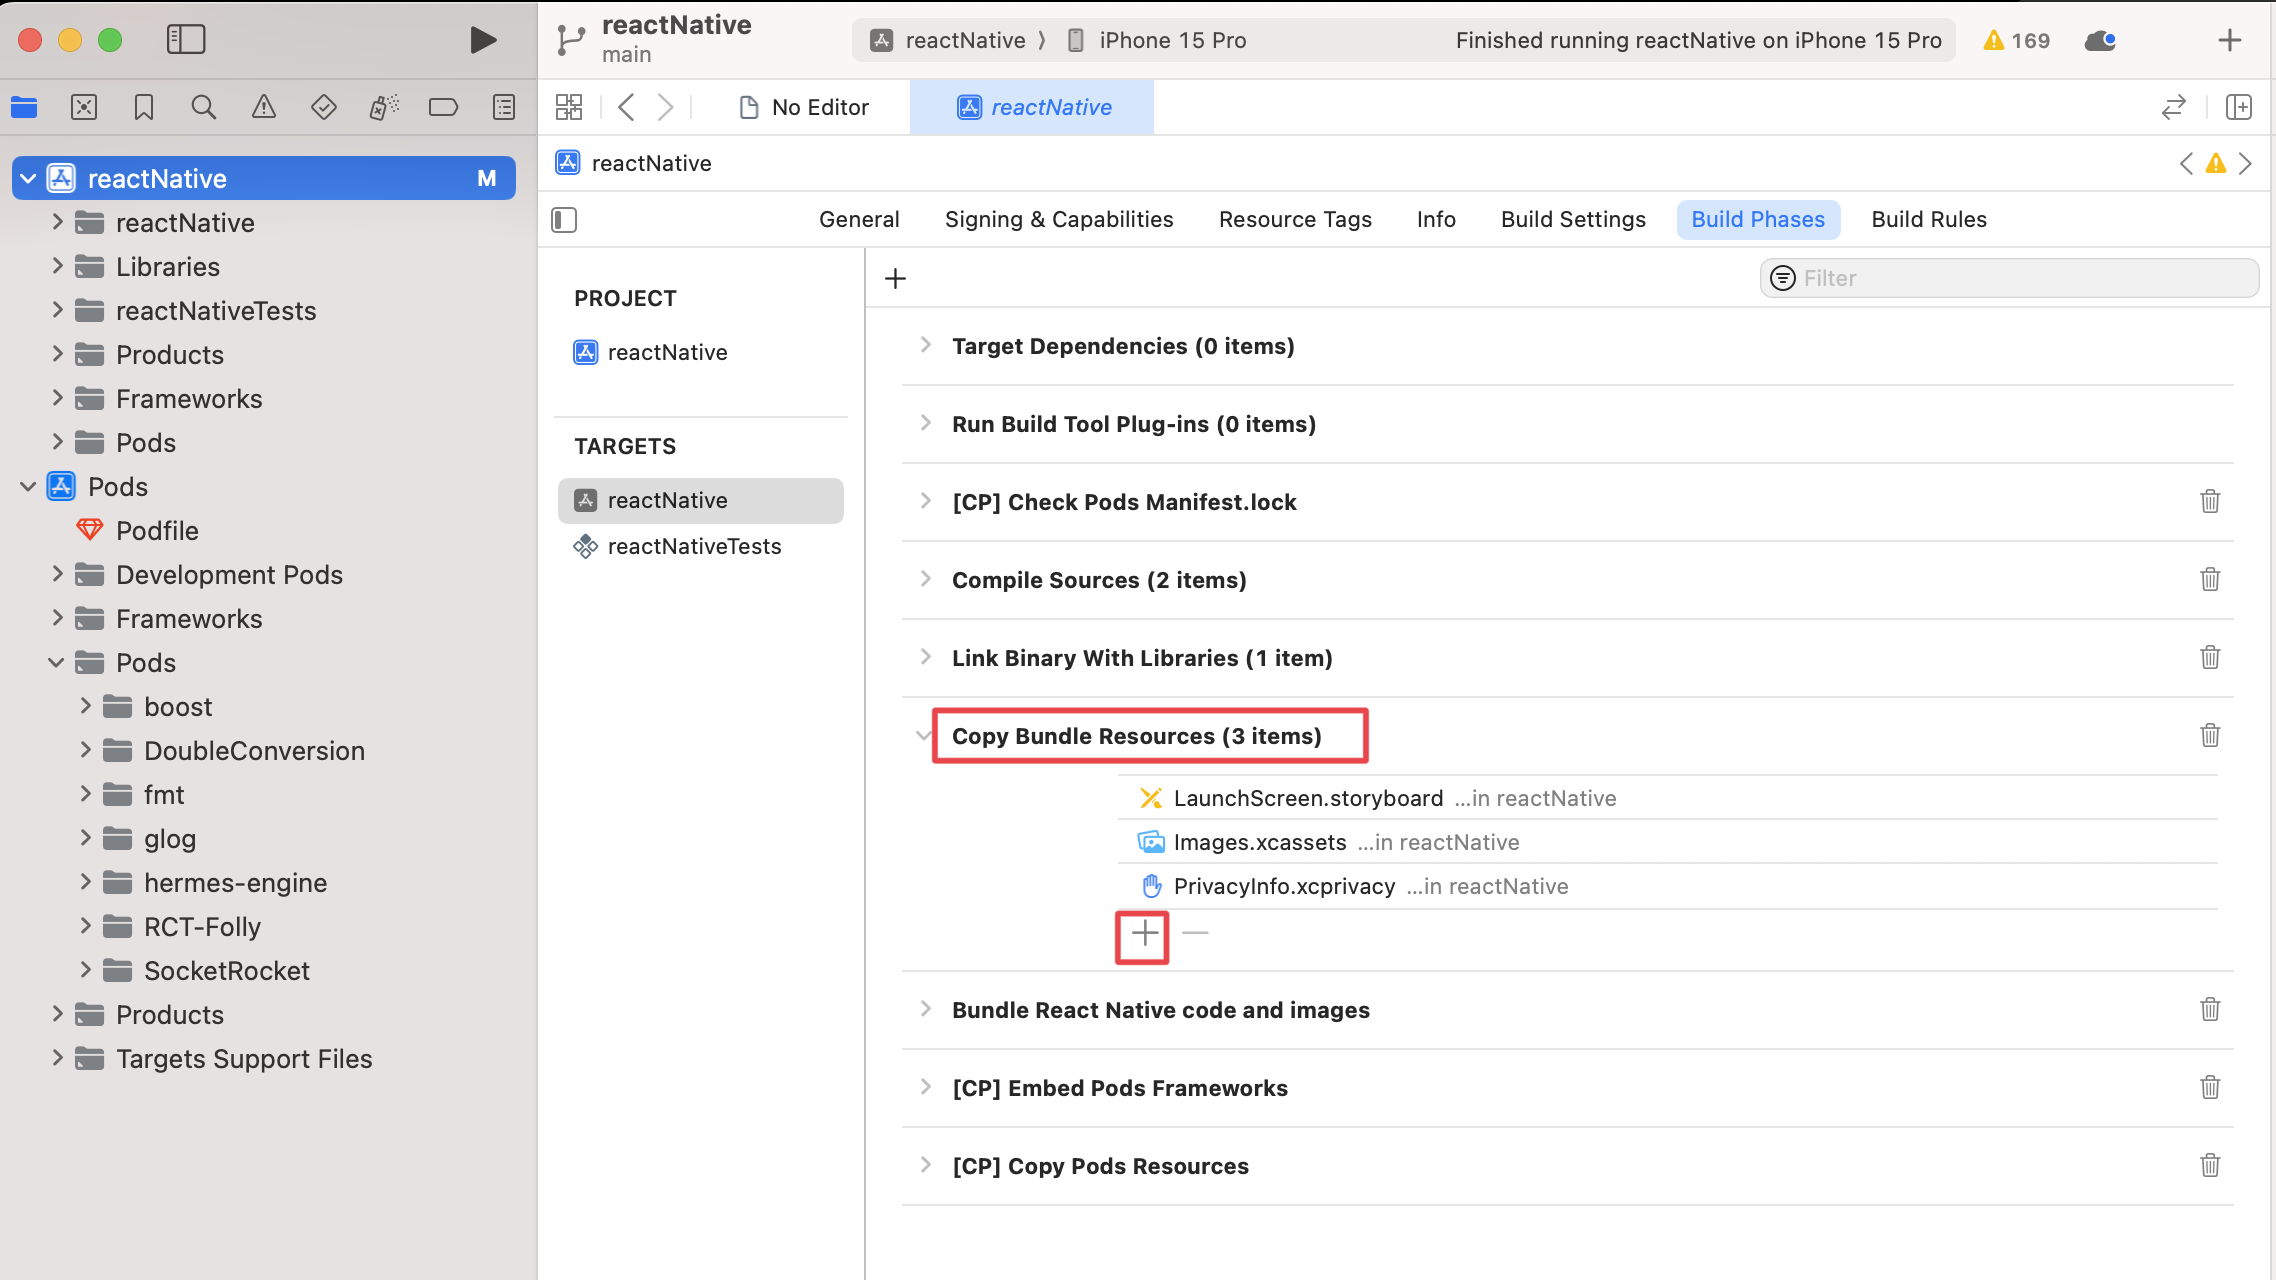The width and height of the screenshot is (2276, 1280).
Task: Expand the Libraries folder in navigator
Action: (x=57, y=266)
